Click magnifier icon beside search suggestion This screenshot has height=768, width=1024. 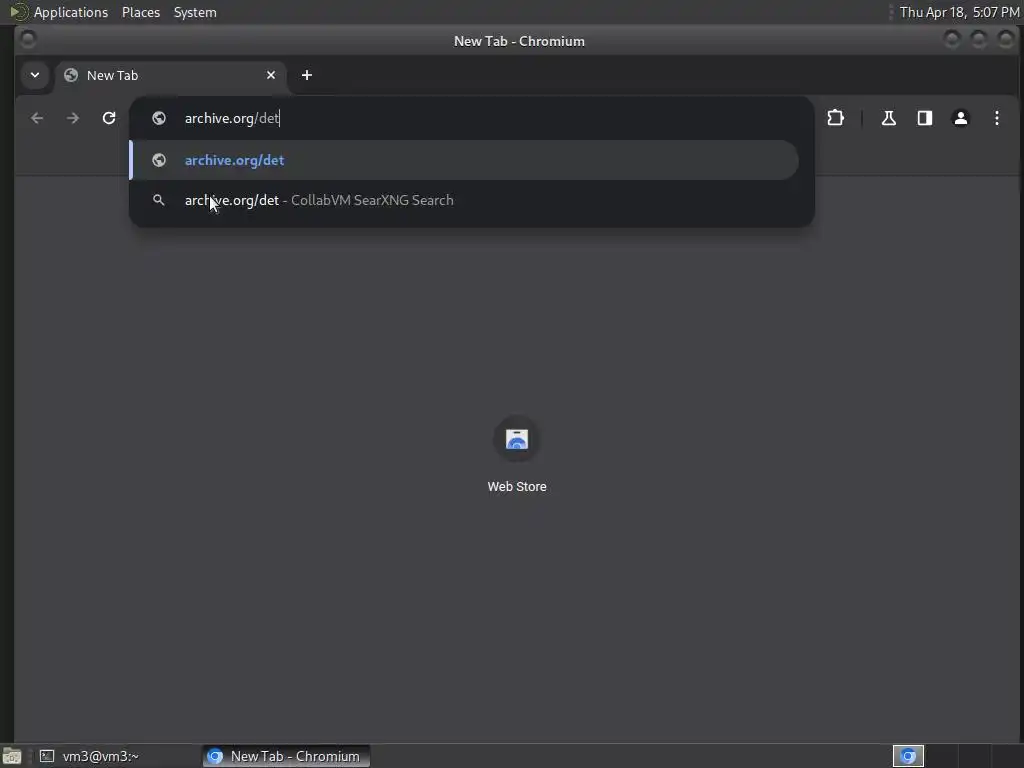[159, 200]
